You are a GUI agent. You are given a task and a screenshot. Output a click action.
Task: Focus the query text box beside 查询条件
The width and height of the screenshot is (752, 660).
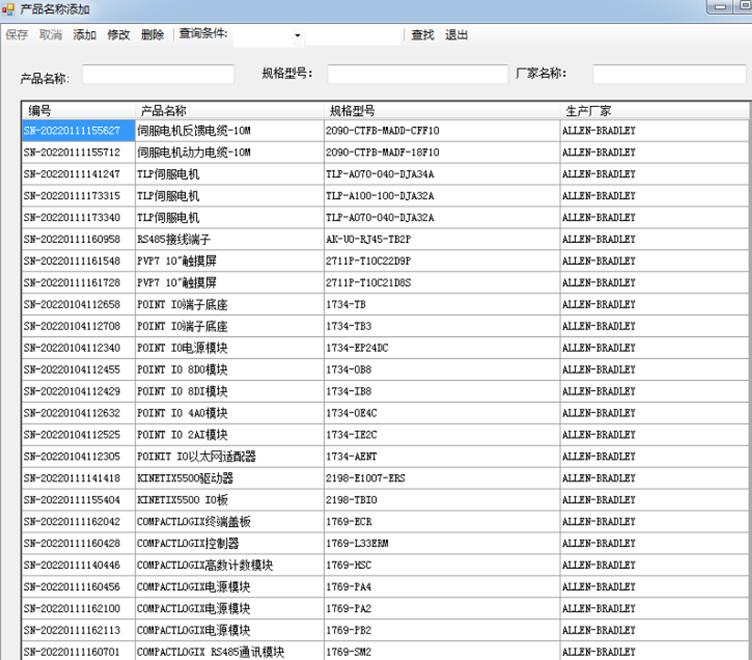pyautogui.click(x=352, y=36)
